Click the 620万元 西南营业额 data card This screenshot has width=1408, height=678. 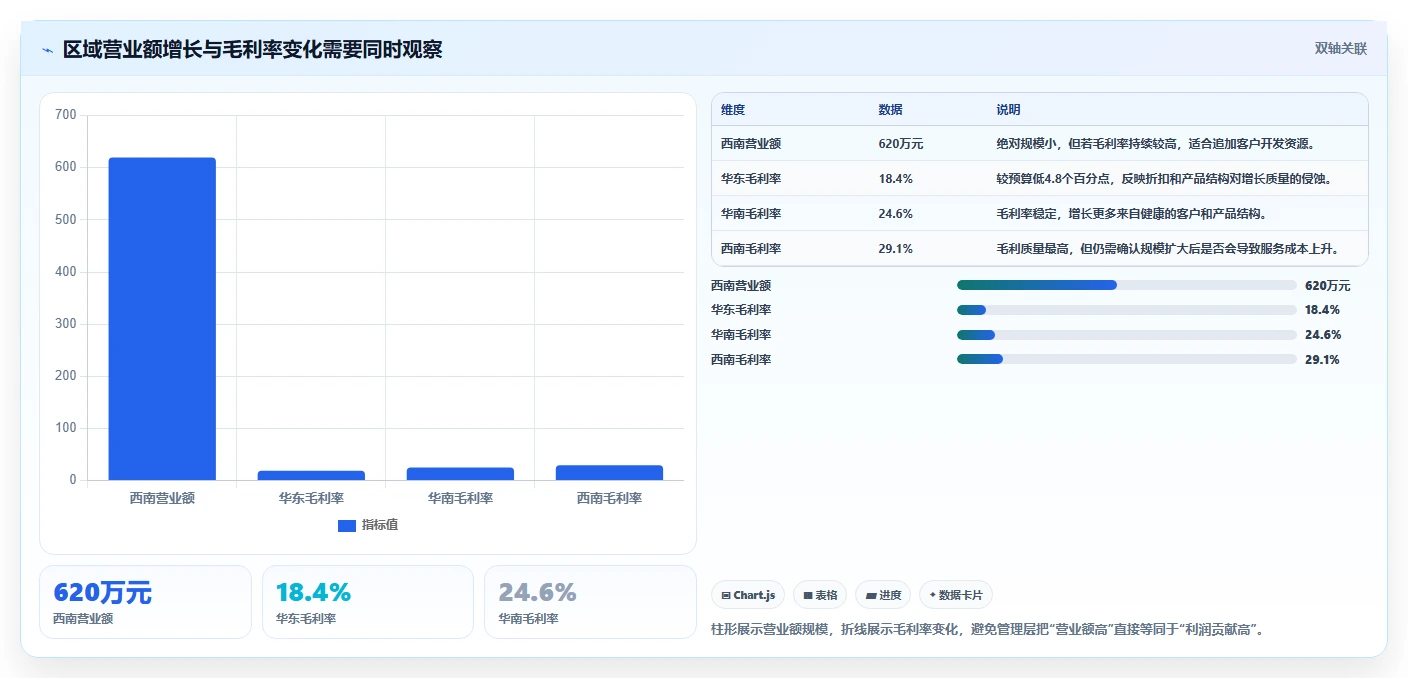(145, 602)
